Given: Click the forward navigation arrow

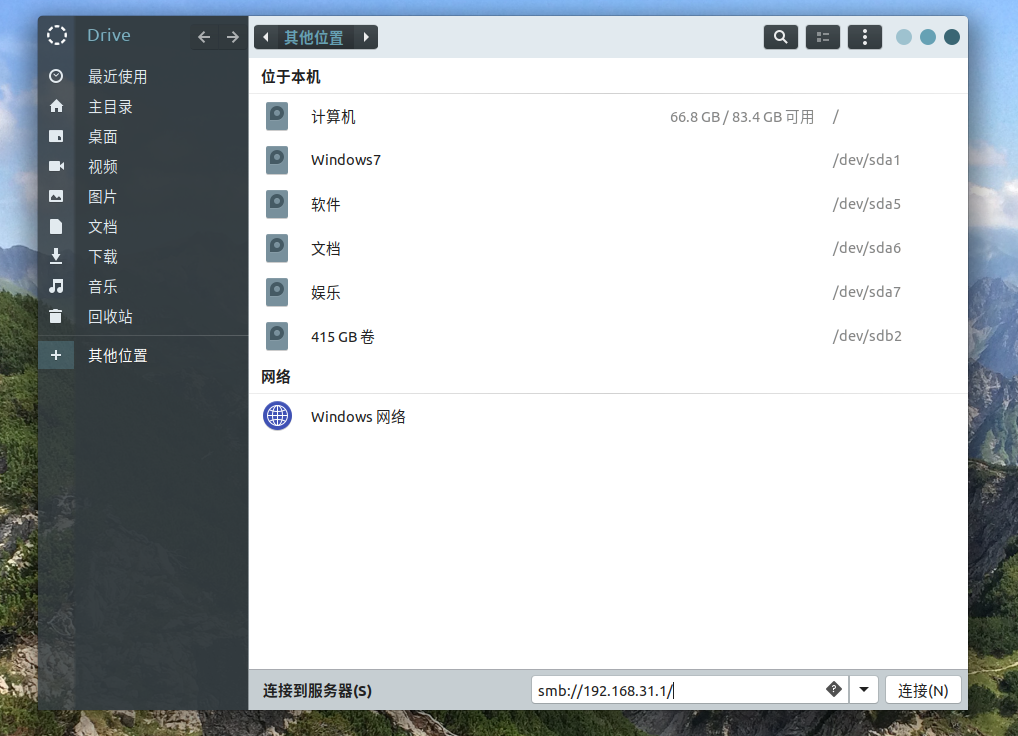Looking at the screenshot, I should (x=232, y=36).
